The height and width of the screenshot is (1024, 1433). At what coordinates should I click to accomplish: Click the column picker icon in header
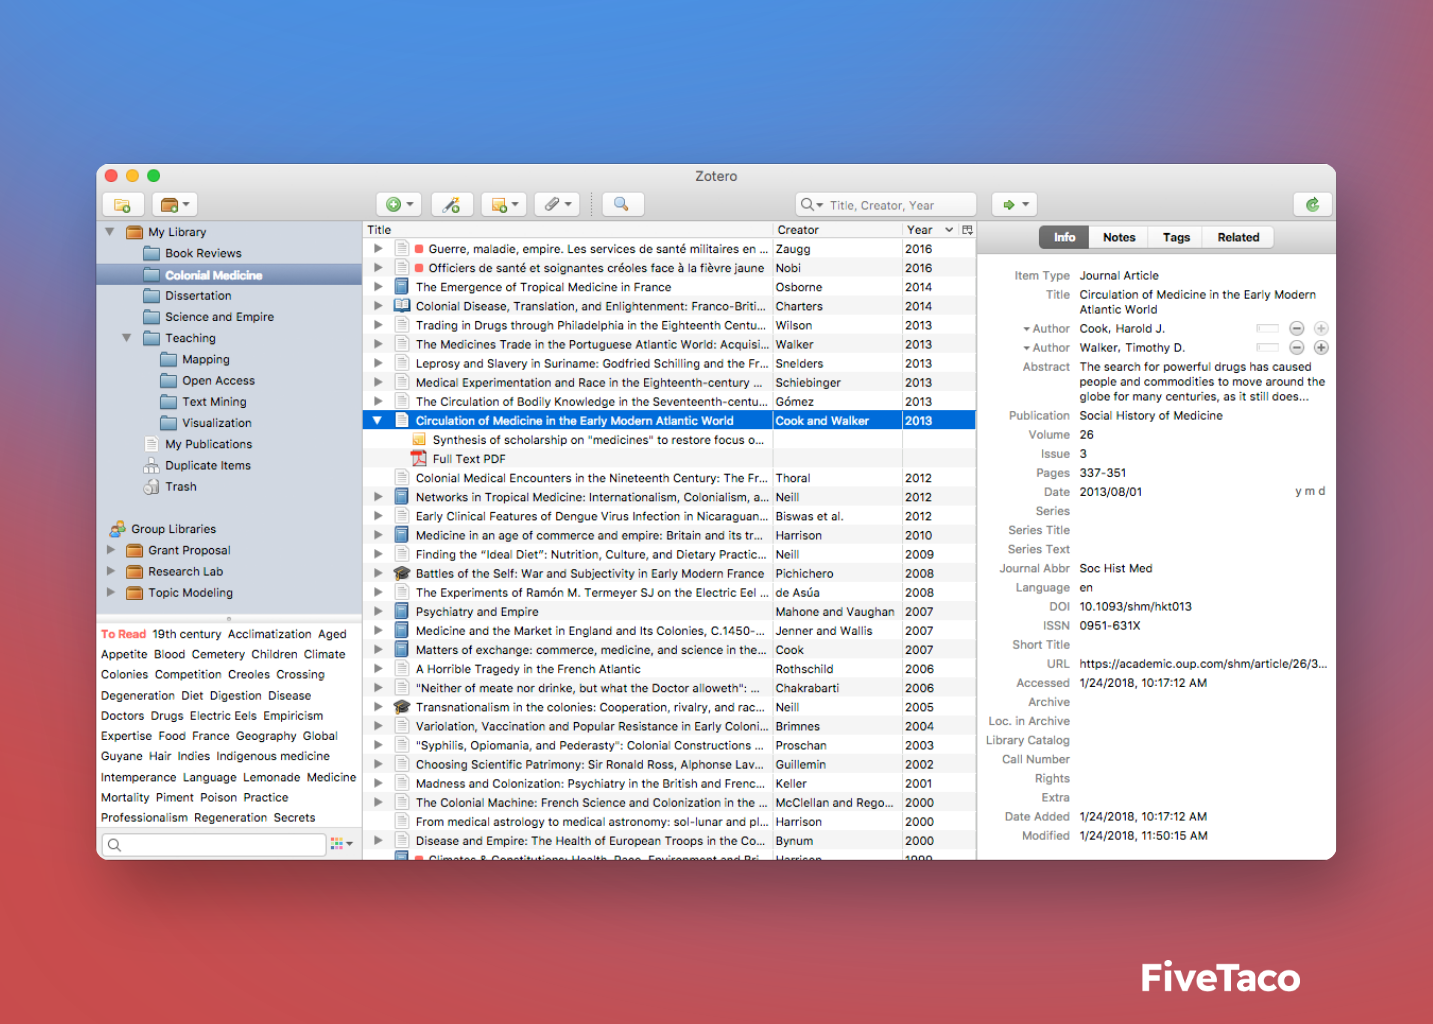click(x=967, y=230)
